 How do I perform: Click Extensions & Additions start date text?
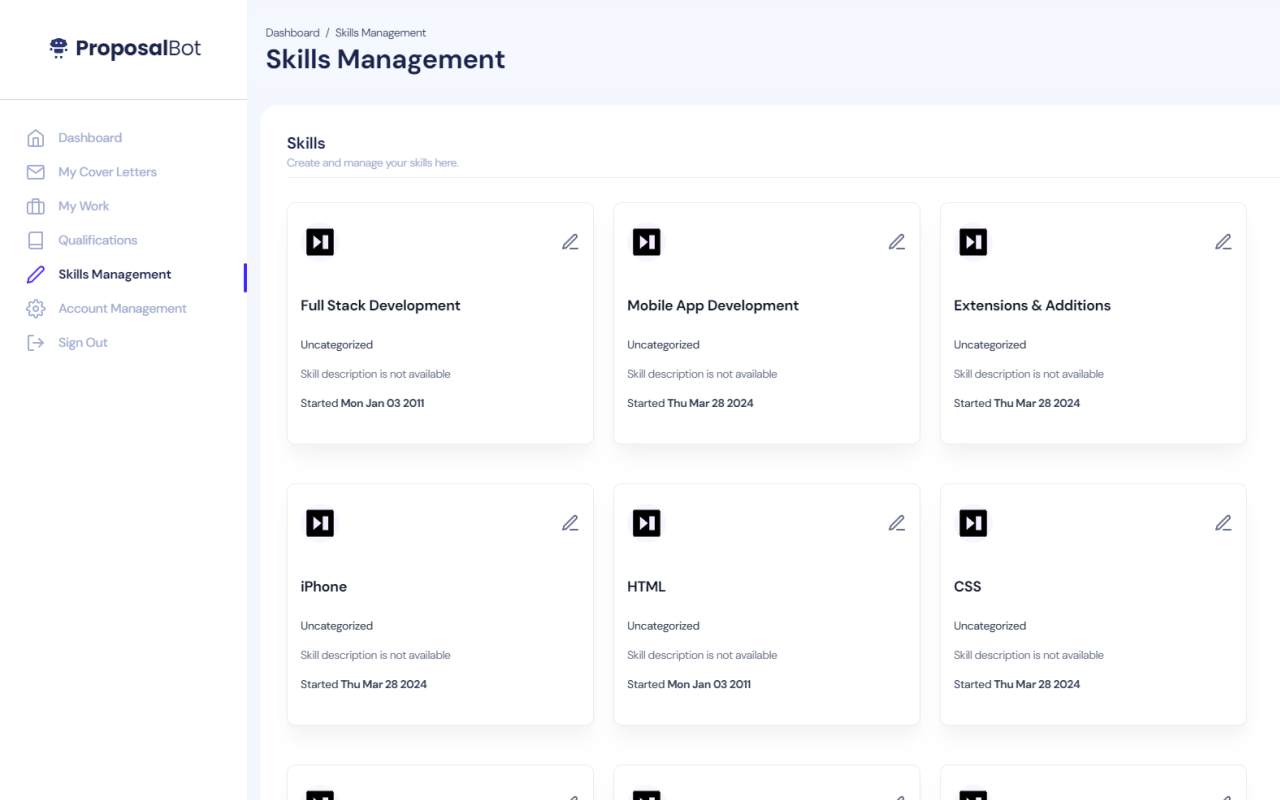[1017, 404]
